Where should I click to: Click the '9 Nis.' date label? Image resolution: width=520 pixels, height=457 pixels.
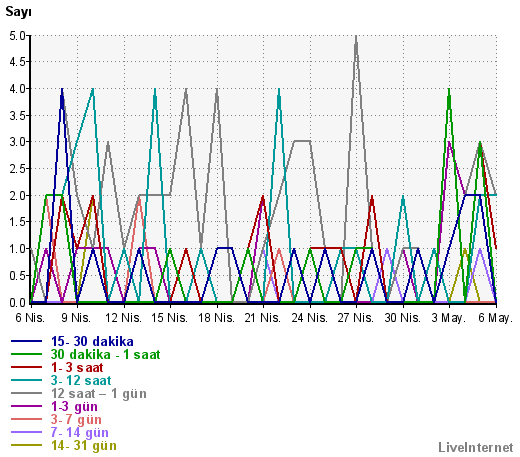[x=76, y=318]
